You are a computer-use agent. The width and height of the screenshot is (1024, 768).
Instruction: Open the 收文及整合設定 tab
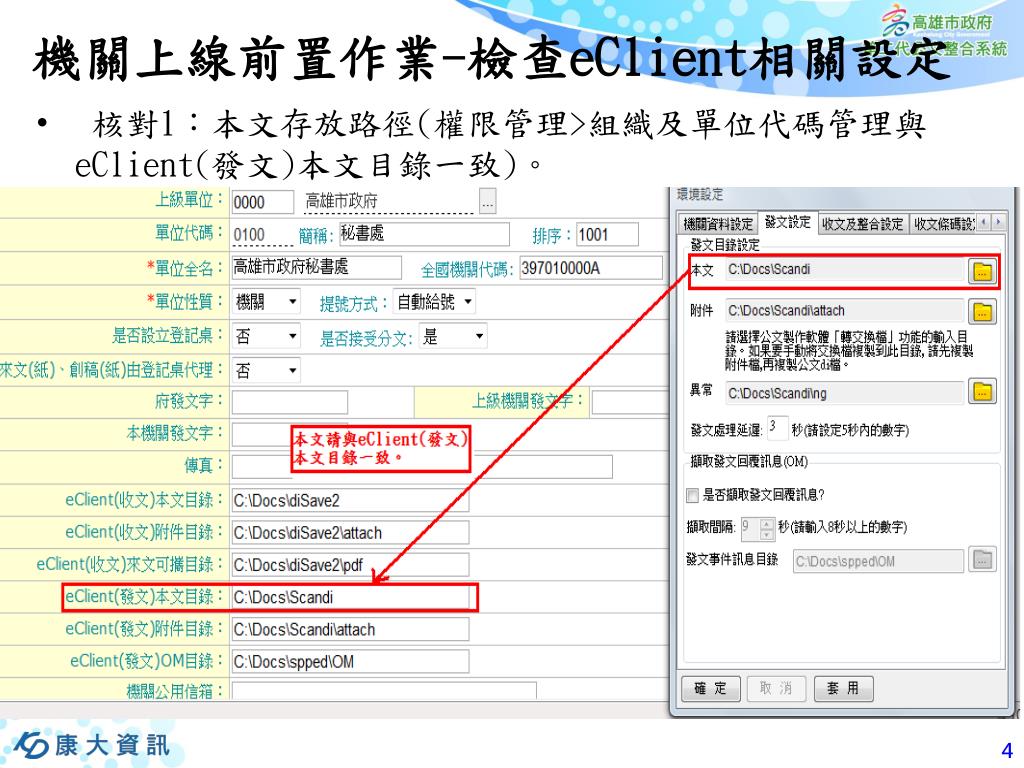click(862, 224)
